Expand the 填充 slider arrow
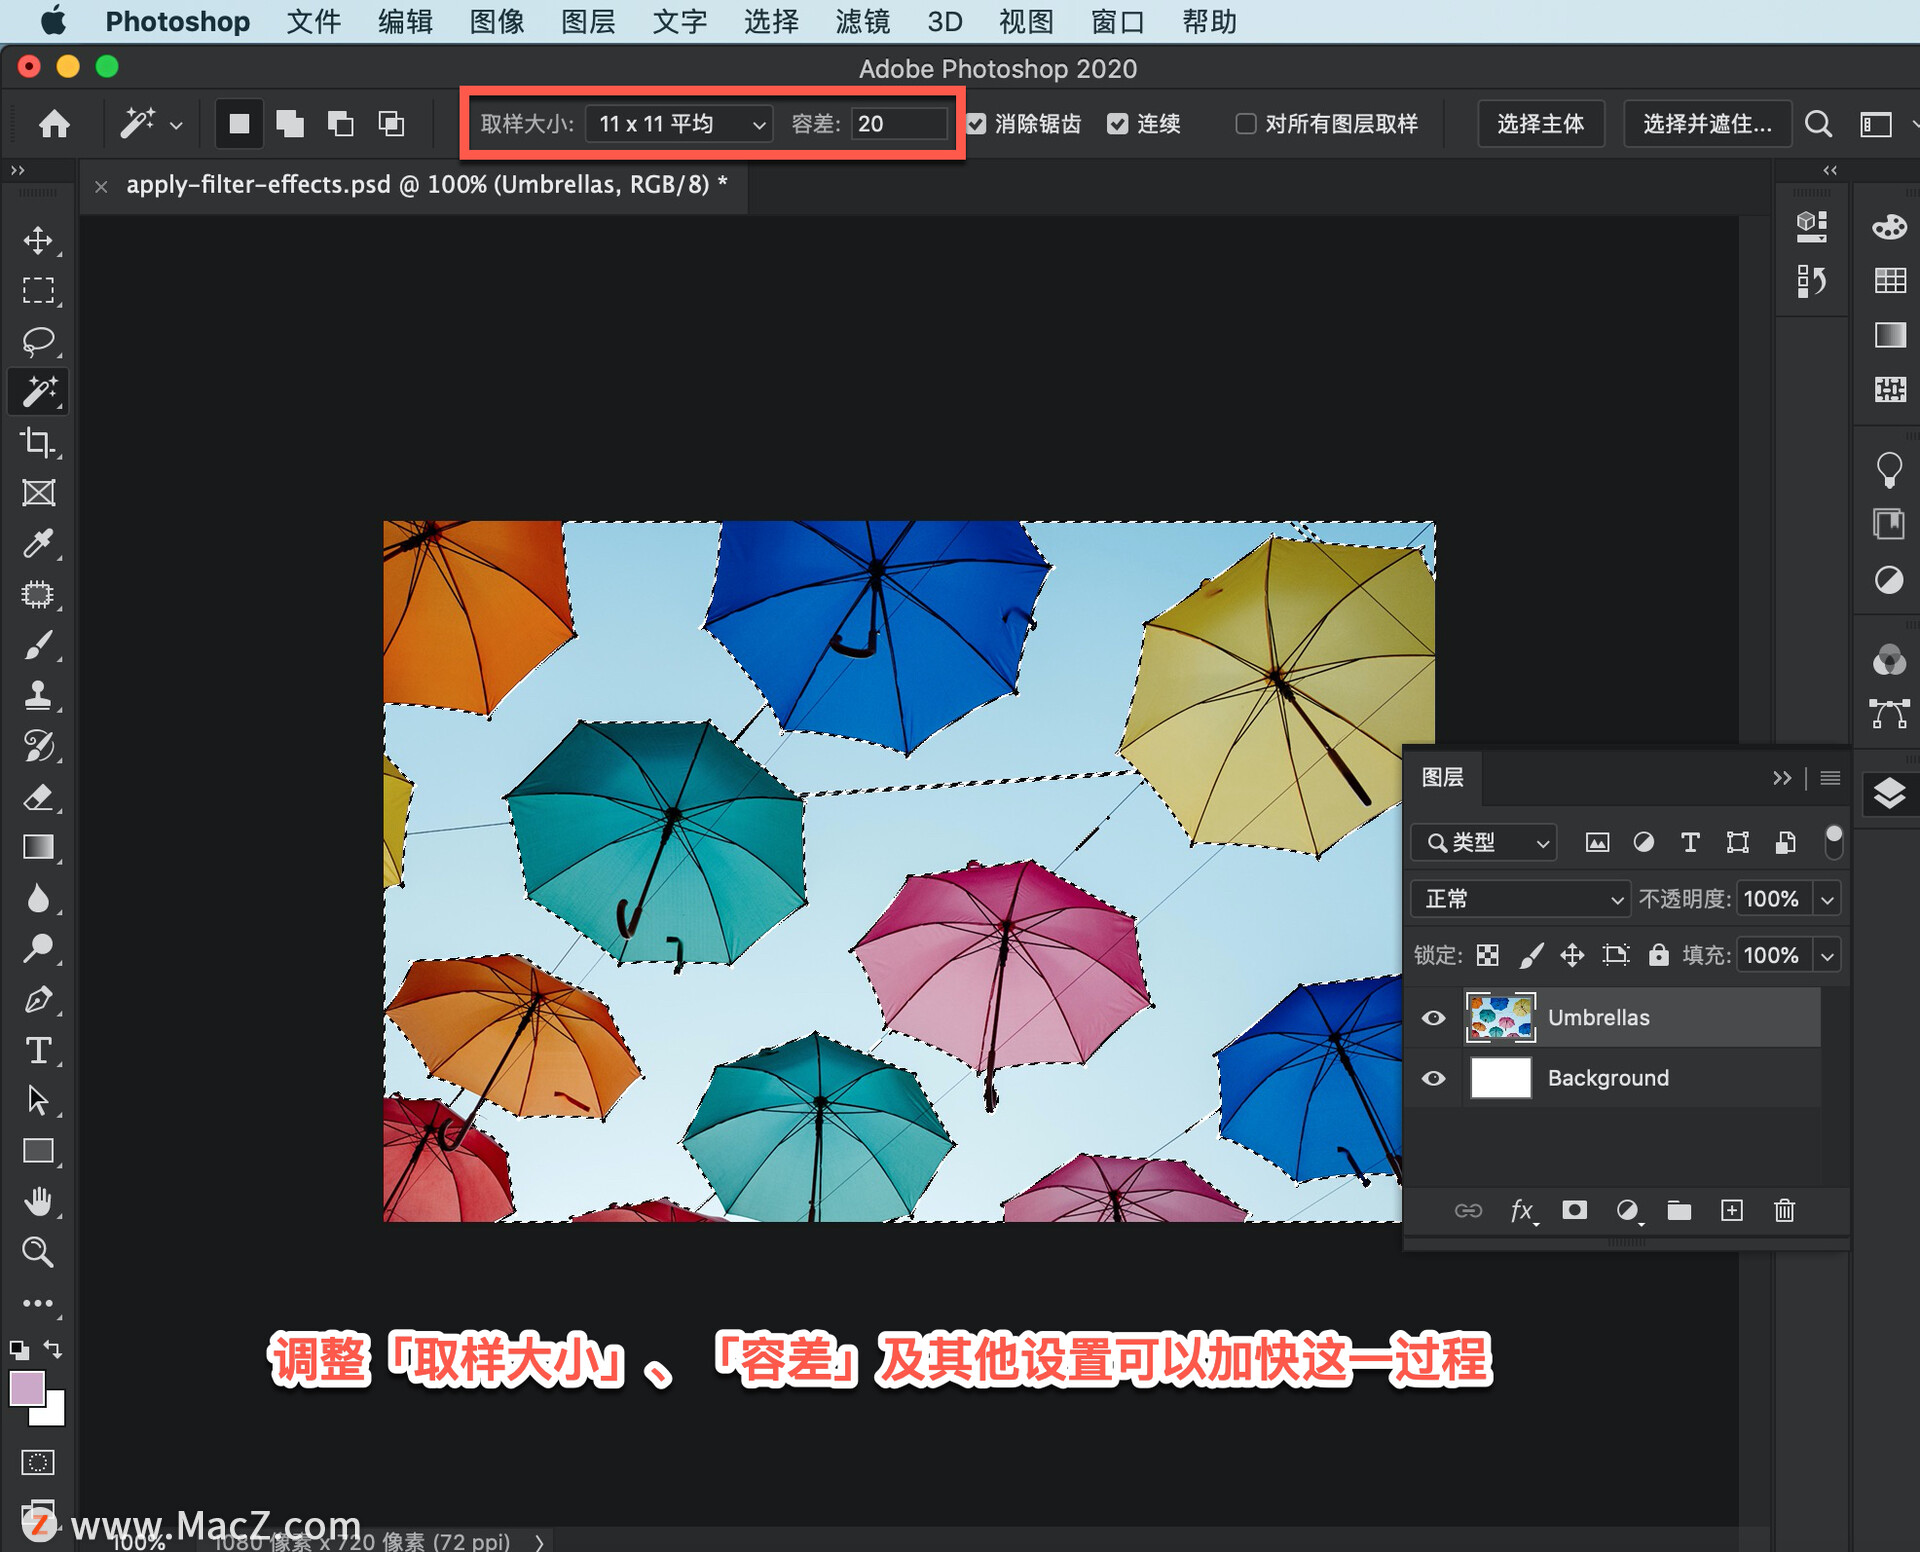1920x1552 pixels. tap(1827, 955)
